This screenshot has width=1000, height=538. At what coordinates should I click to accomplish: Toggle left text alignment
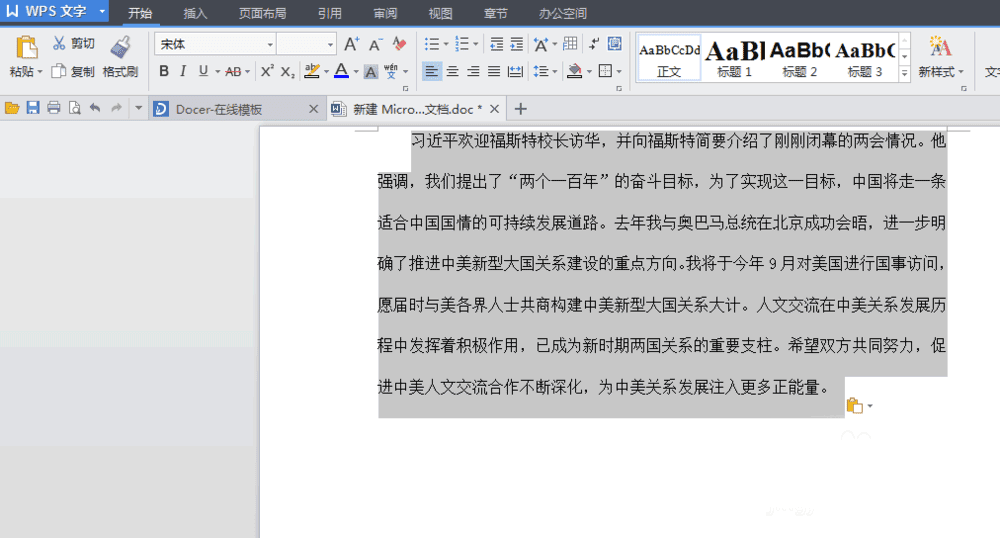431,71
